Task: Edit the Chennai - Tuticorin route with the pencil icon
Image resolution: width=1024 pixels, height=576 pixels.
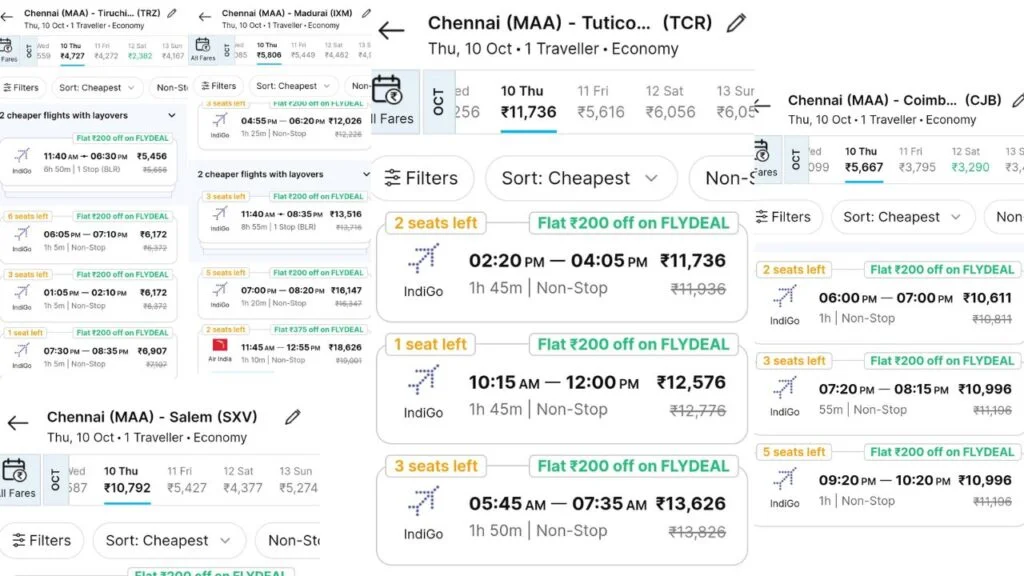Action: [x=736, y=23]
